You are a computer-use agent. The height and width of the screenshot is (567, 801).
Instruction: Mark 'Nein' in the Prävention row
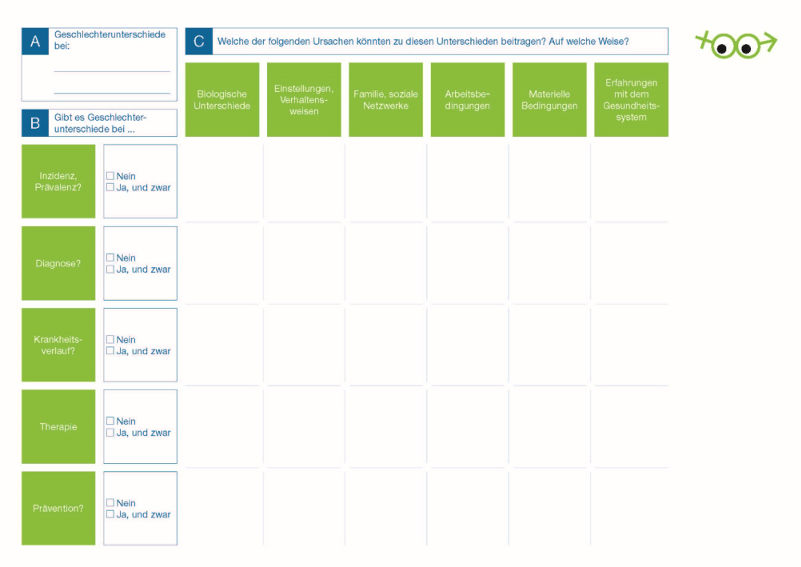[110, 503]
